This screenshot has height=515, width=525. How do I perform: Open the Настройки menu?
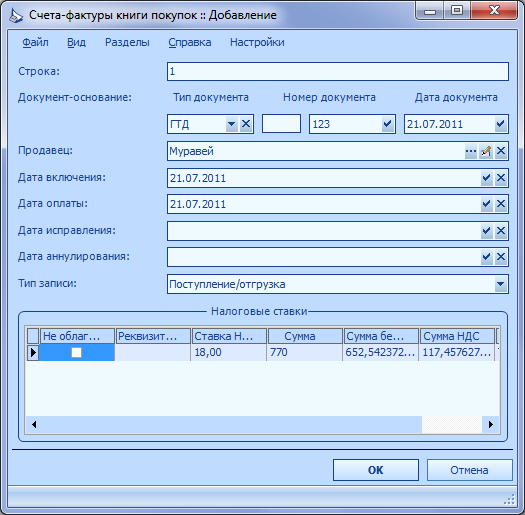point(257,43)
